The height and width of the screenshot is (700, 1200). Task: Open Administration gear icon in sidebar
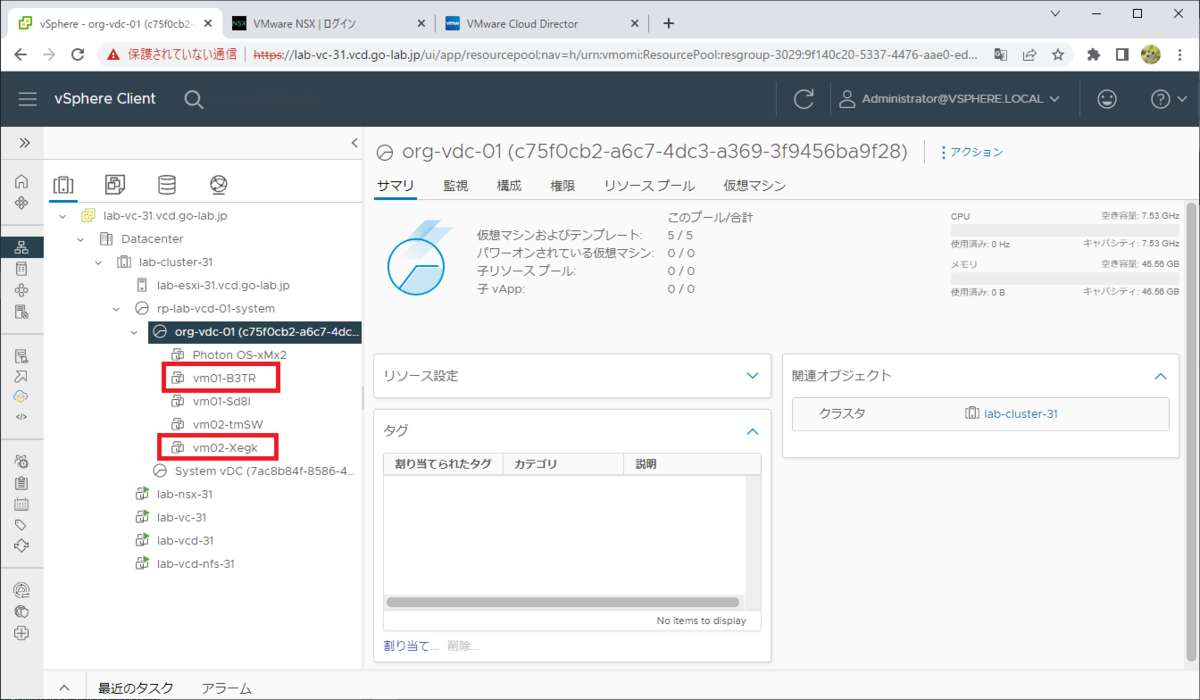22,461
